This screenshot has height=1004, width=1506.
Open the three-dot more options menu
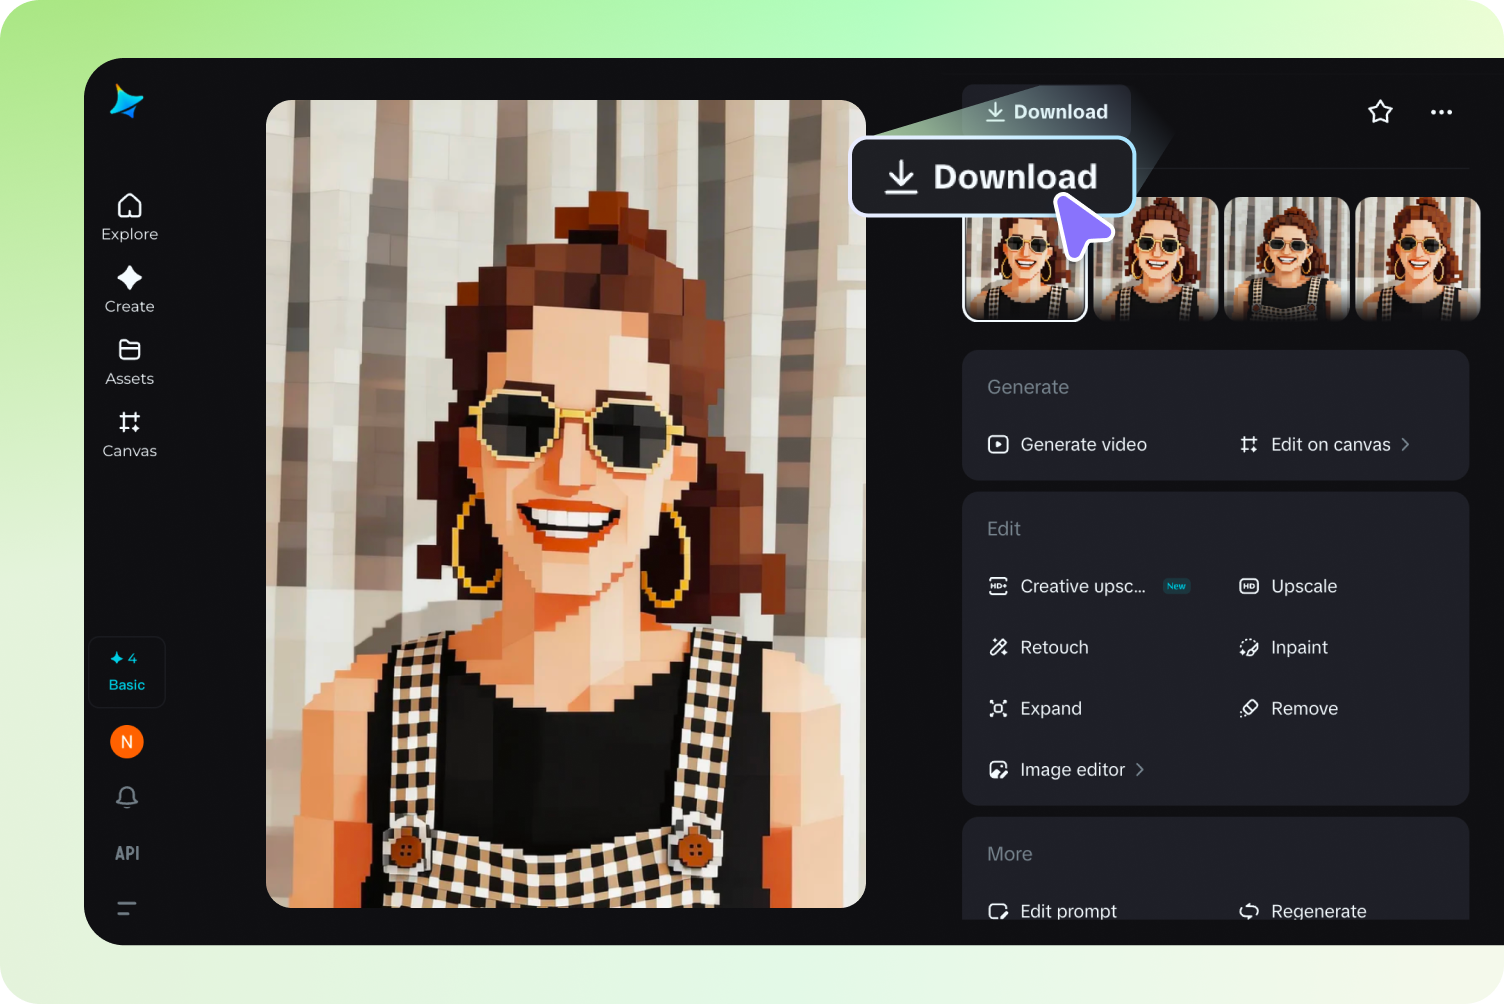click(x=1441, y=111)
